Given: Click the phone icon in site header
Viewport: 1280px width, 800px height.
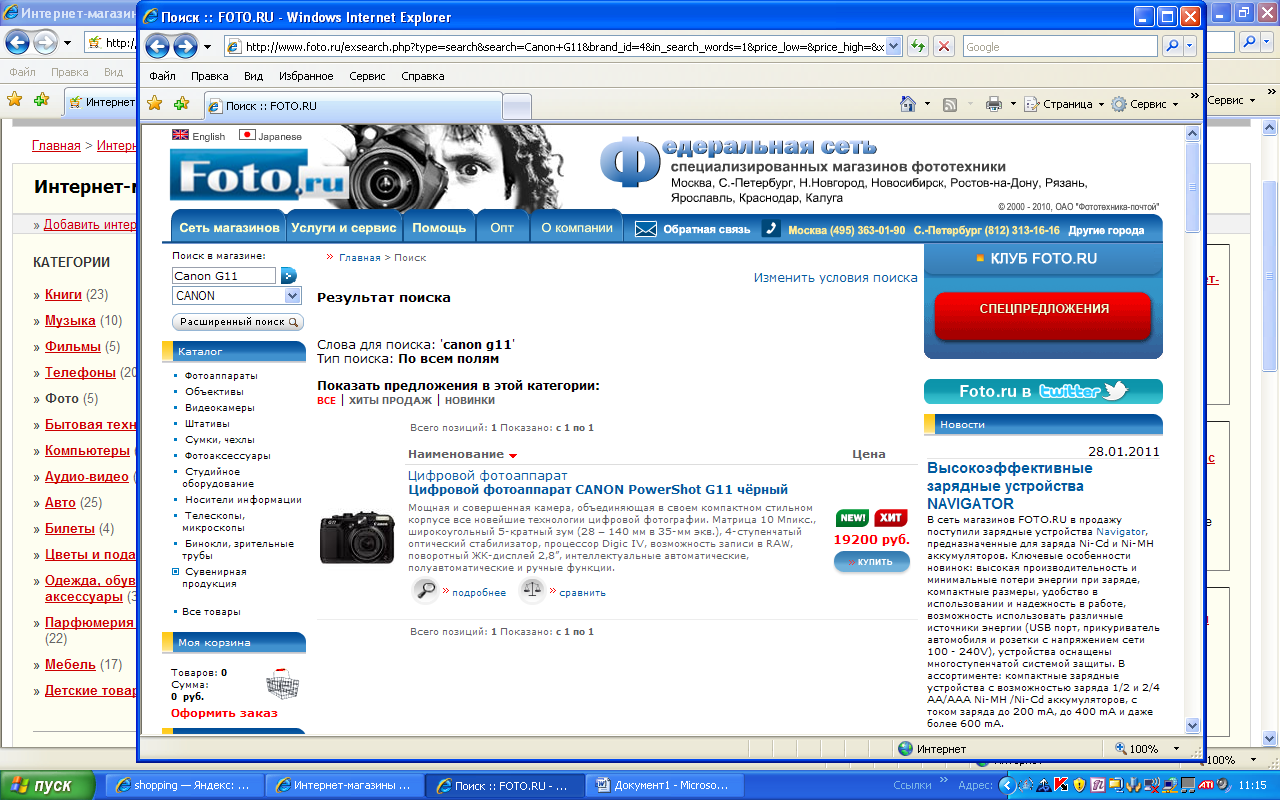Looking at the screenshot, I should 771,229.
